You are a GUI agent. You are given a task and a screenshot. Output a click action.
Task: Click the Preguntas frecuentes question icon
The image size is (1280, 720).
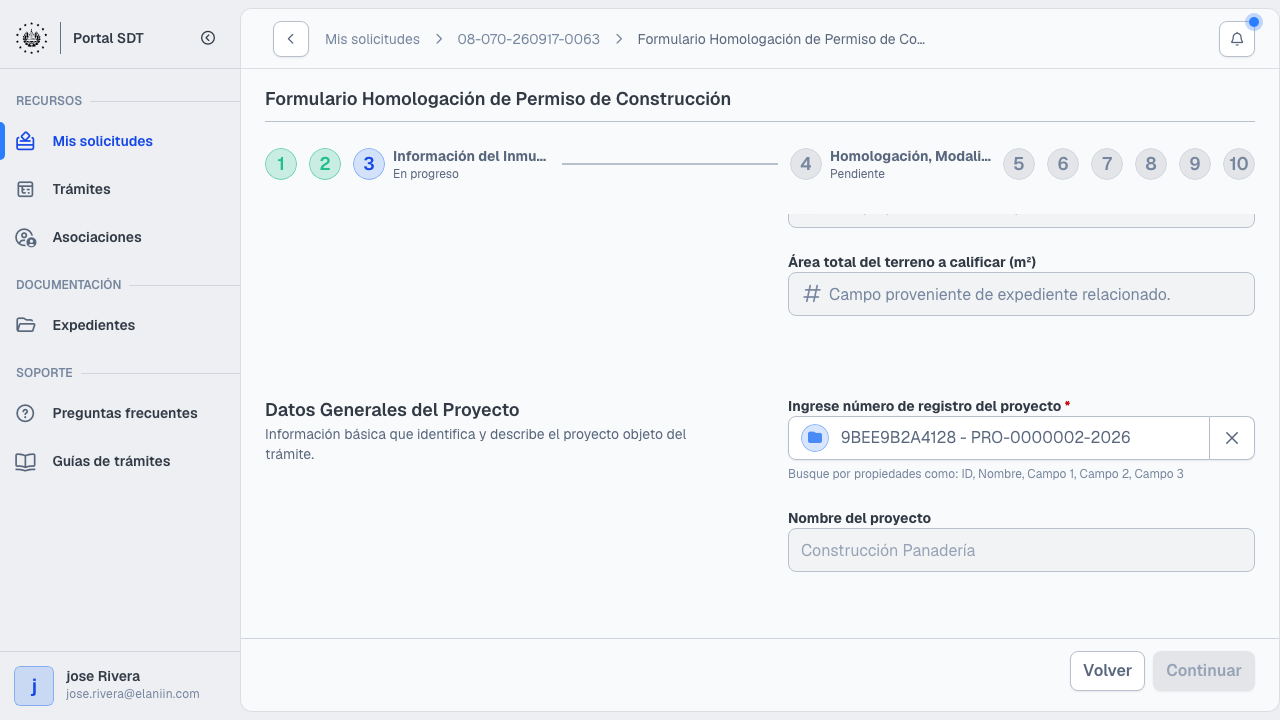coord(26,413)
